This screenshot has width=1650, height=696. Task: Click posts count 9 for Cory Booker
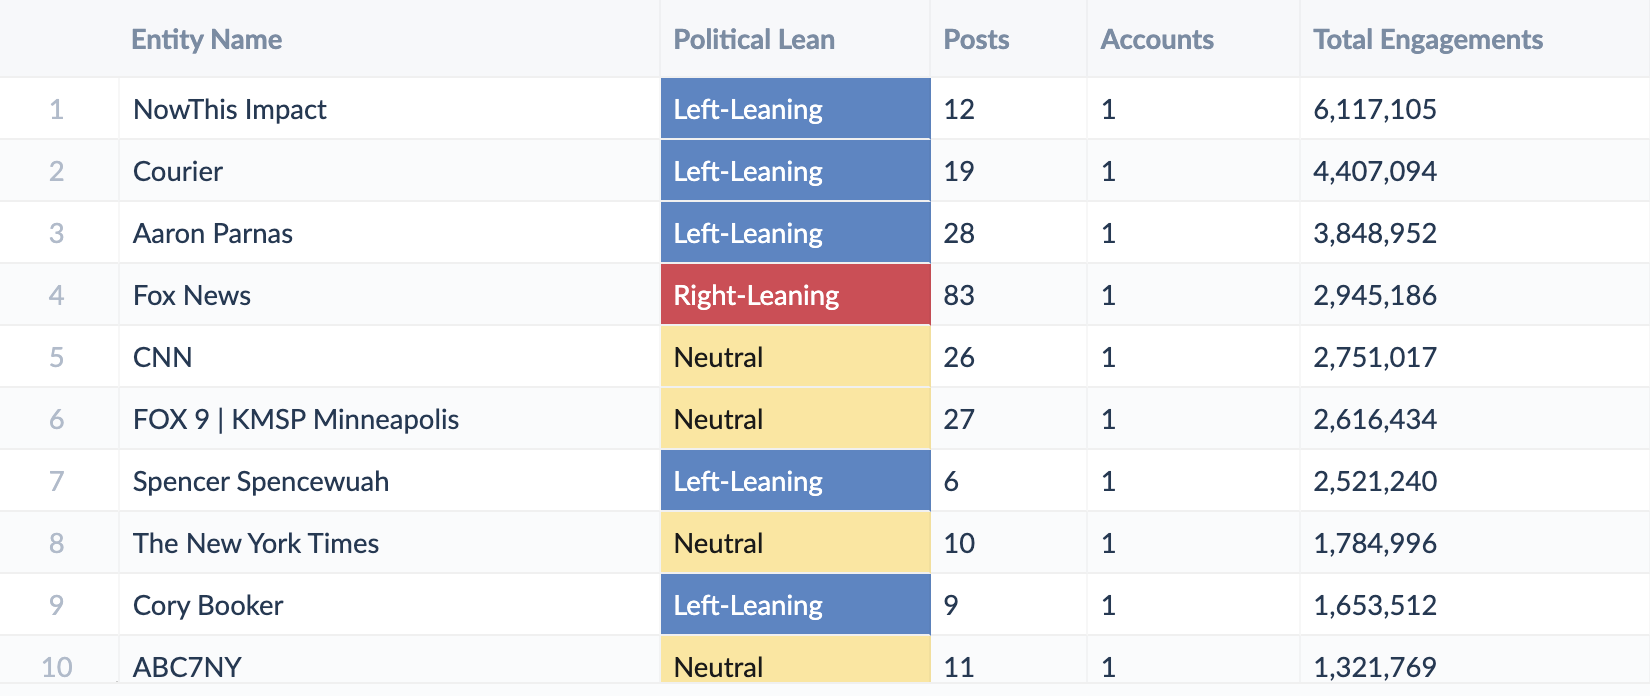click(951, 606)
